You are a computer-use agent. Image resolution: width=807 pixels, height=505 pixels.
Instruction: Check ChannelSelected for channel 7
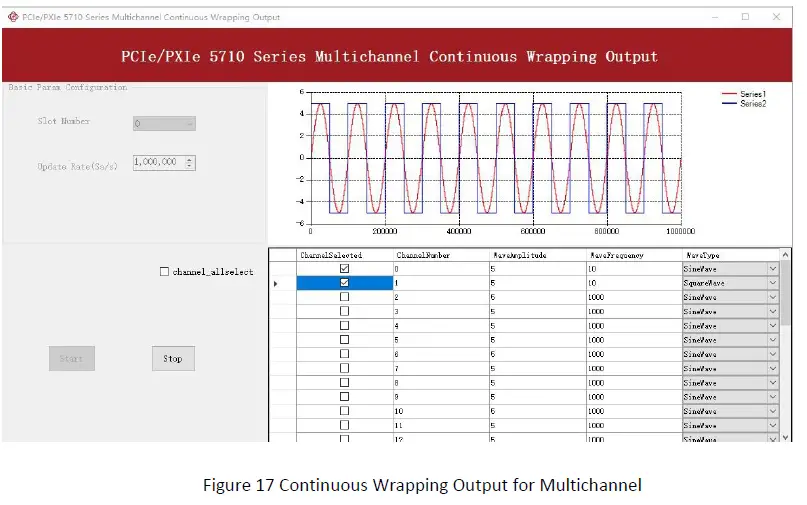[344, 368]
